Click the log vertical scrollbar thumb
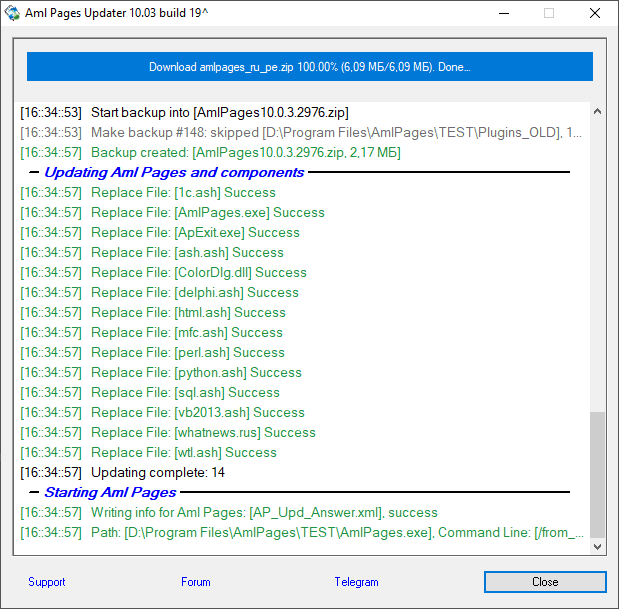The image size is (619, 609). (x=597, y=475)
